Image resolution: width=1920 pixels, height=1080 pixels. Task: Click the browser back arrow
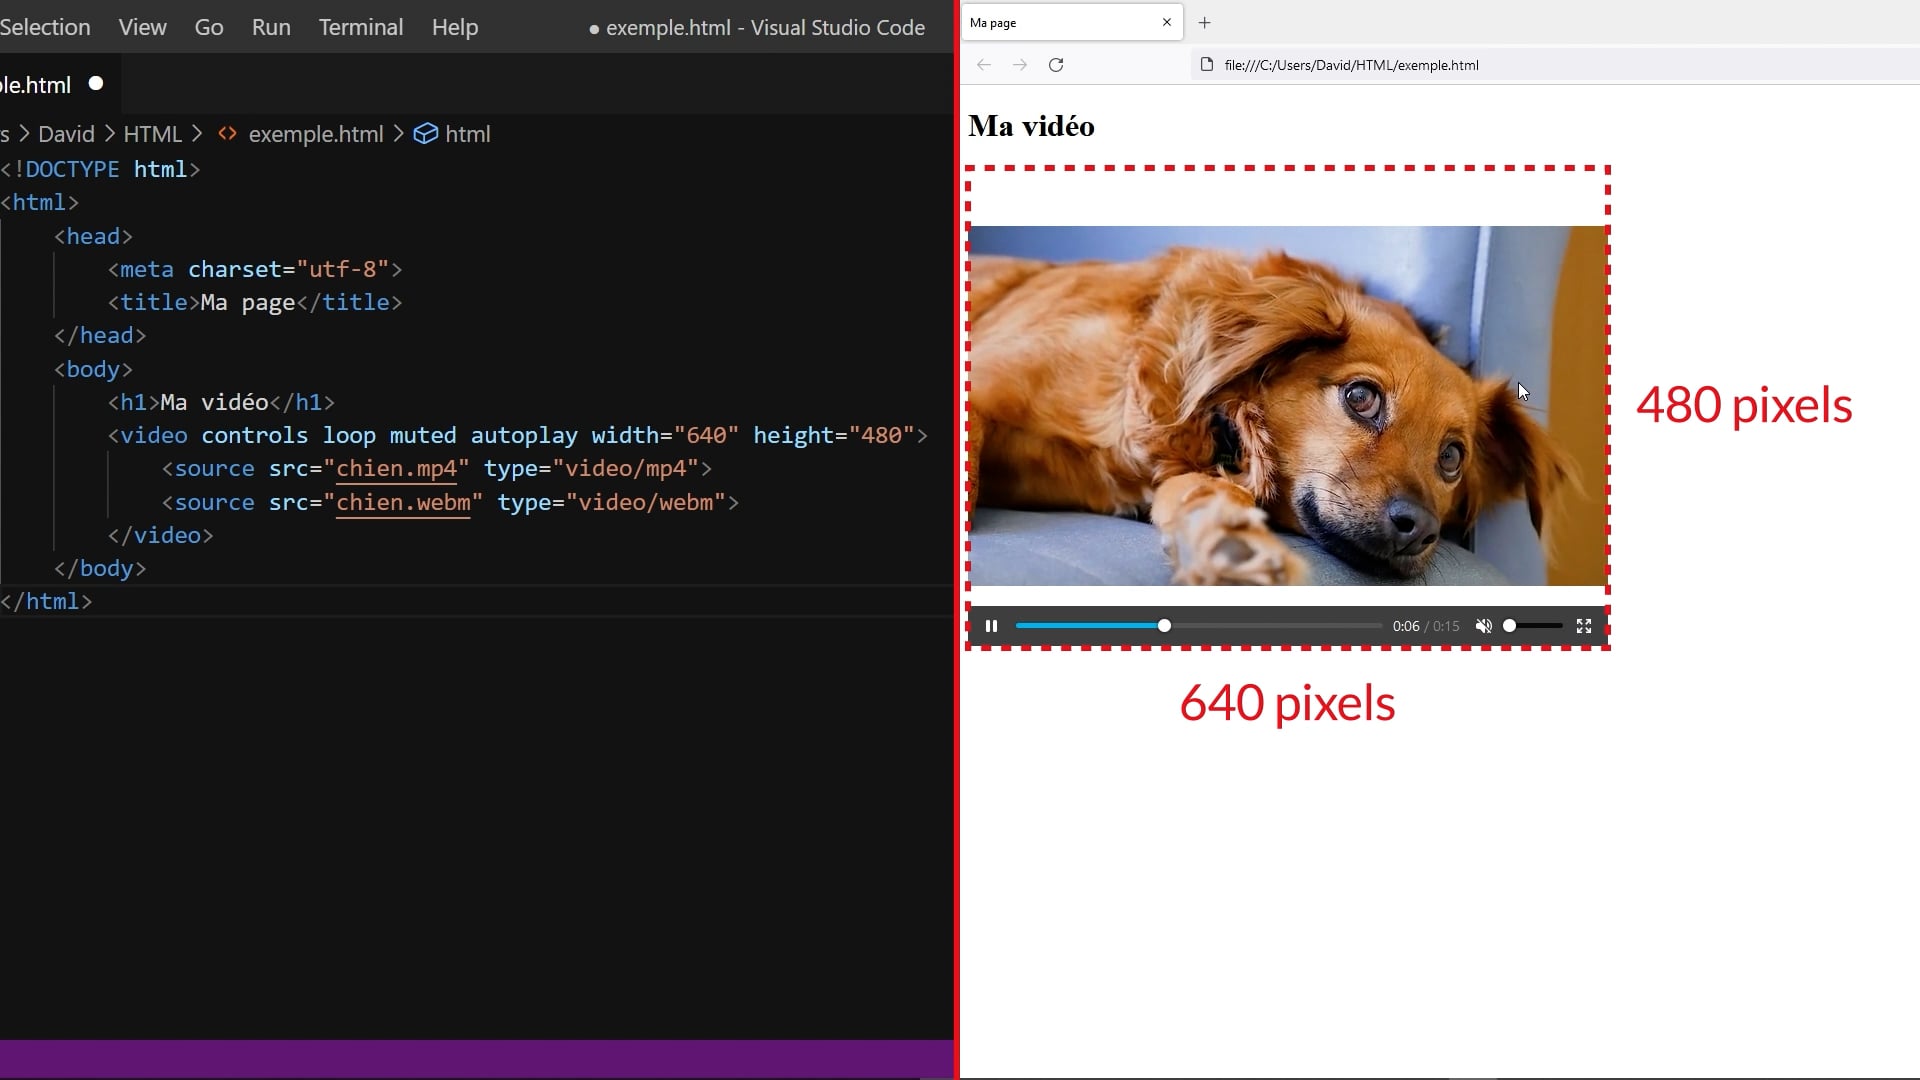point(984,65)
